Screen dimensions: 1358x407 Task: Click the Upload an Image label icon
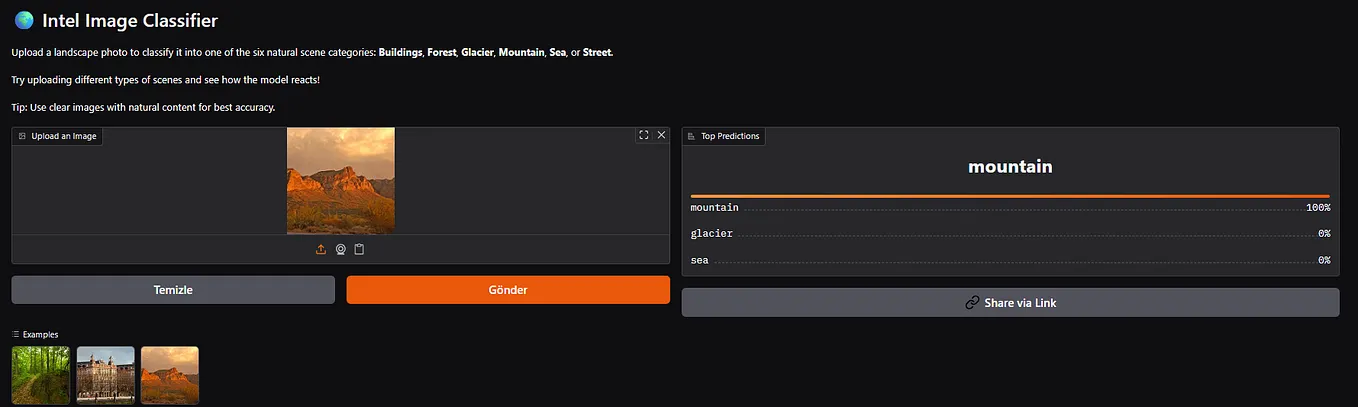tap(22, 136)
